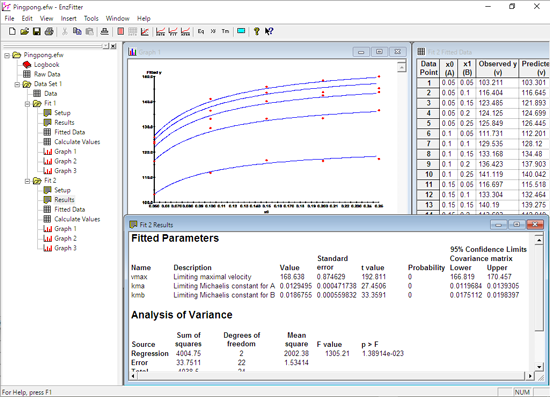Click the Eq equation toolbar button

201,32
